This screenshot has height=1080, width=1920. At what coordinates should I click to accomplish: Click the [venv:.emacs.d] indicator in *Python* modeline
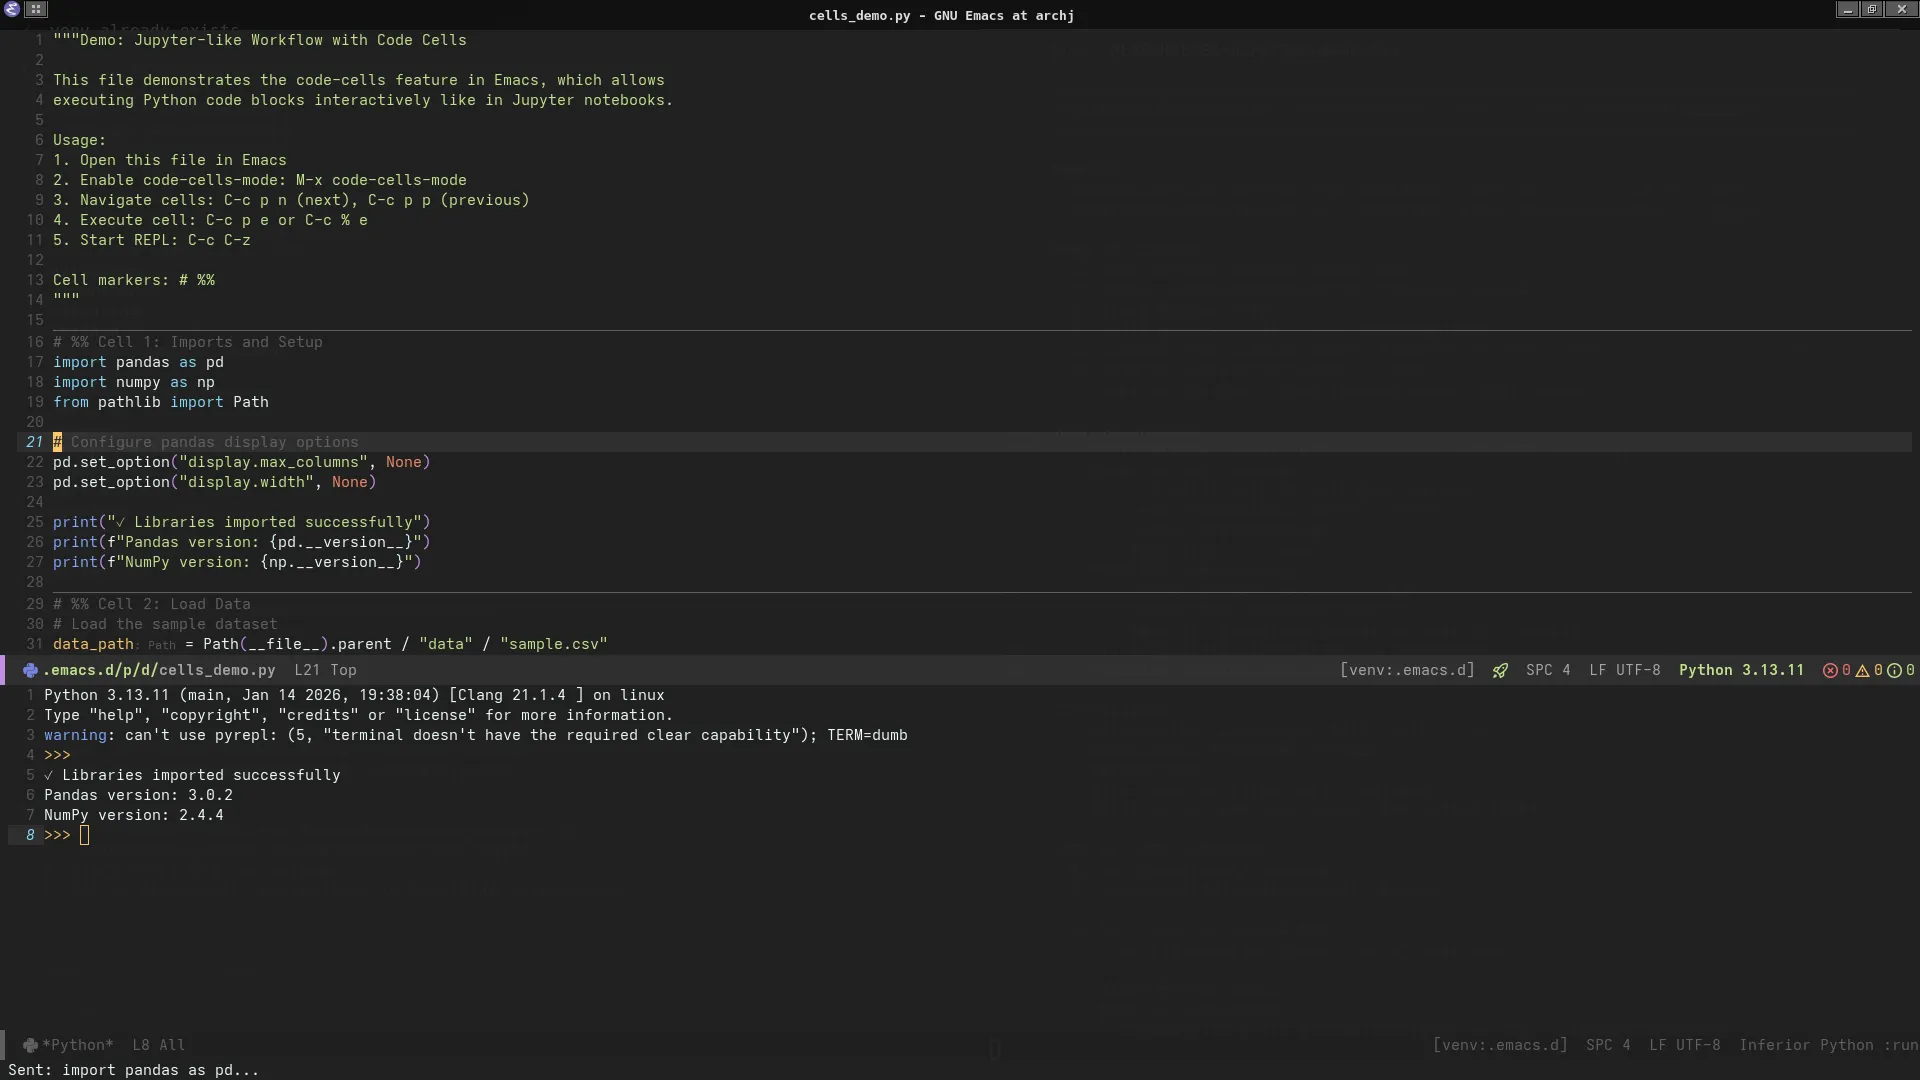[1500, 1045]
